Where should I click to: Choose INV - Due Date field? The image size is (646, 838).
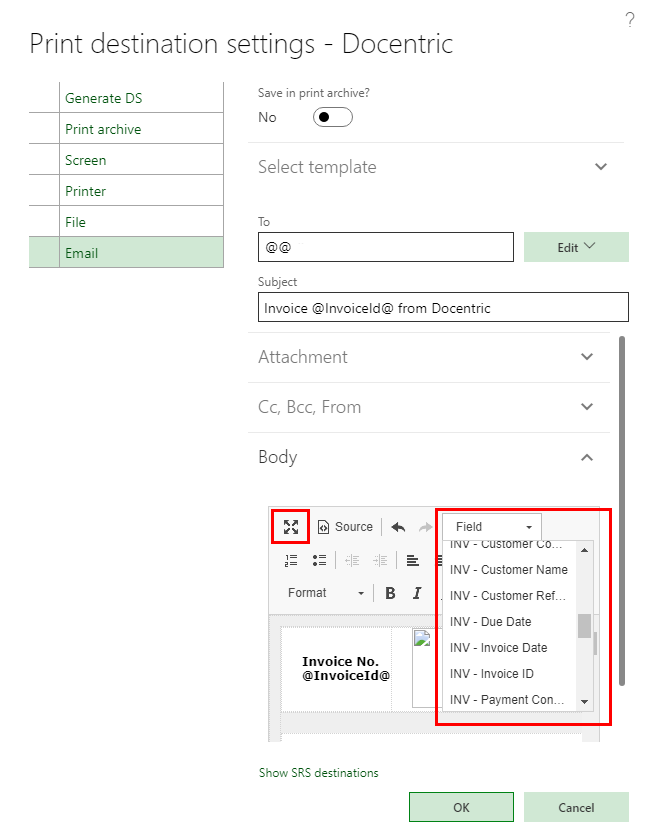tap(510, 622)
